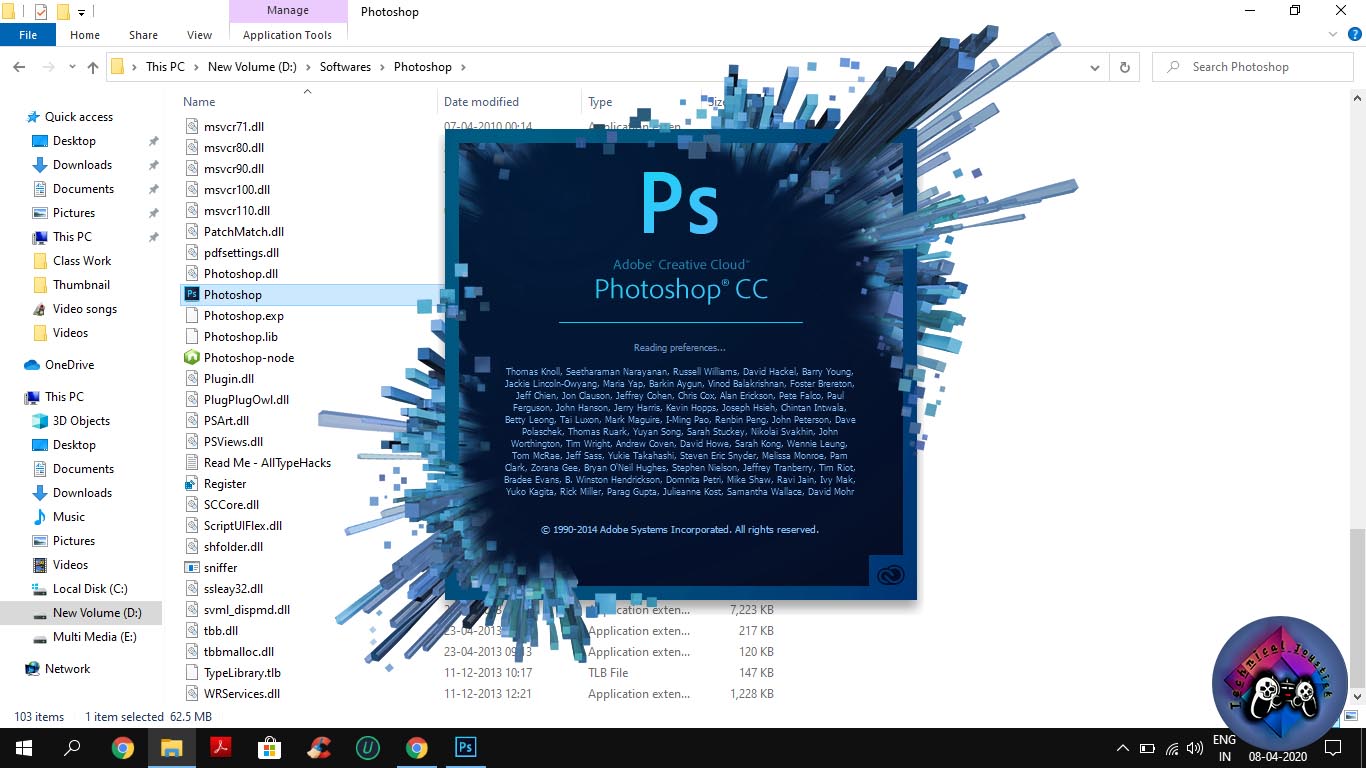Open Quick Access Toolbar customize dropdown
This screenshot has height=768, width=1366.
coord(82,12)
